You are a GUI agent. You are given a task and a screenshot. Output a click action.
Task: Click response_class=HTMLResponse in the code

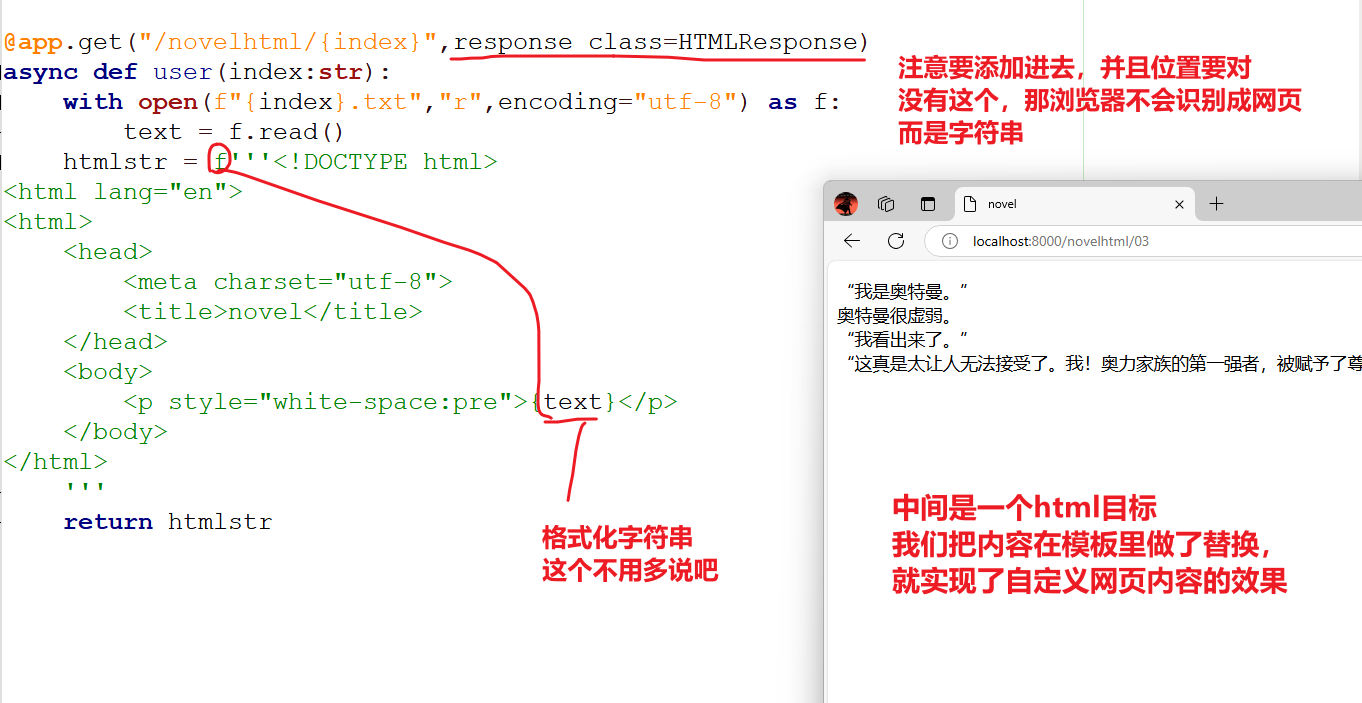(x=656, y=42)
